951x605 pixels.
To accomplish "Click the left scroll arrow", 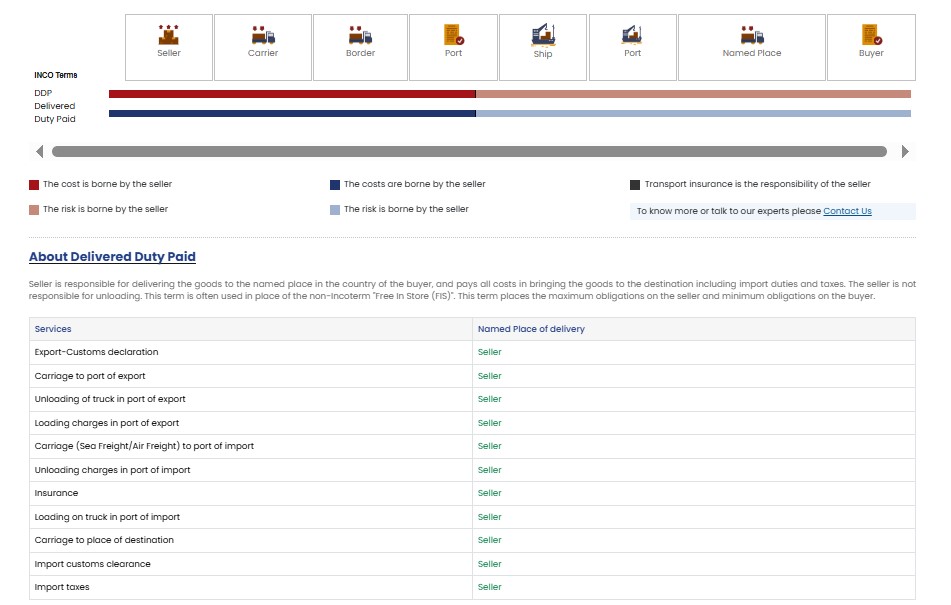I will point(40,152).
